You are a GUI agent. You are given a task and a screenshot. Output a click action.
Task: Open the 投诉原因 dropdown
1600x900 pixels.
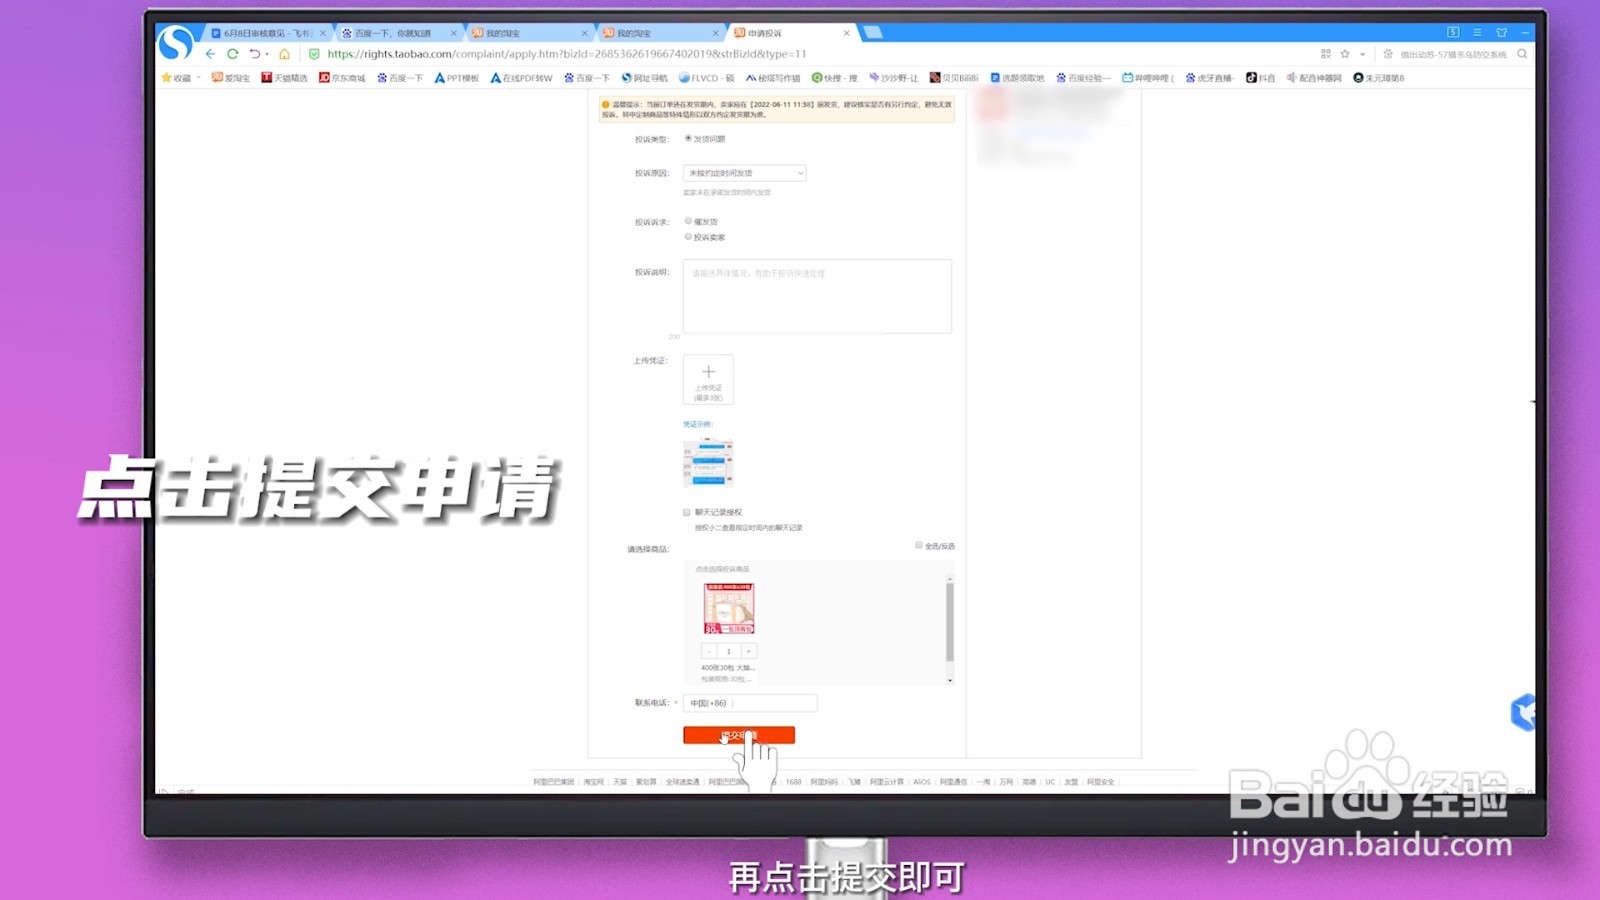[744, 173]
